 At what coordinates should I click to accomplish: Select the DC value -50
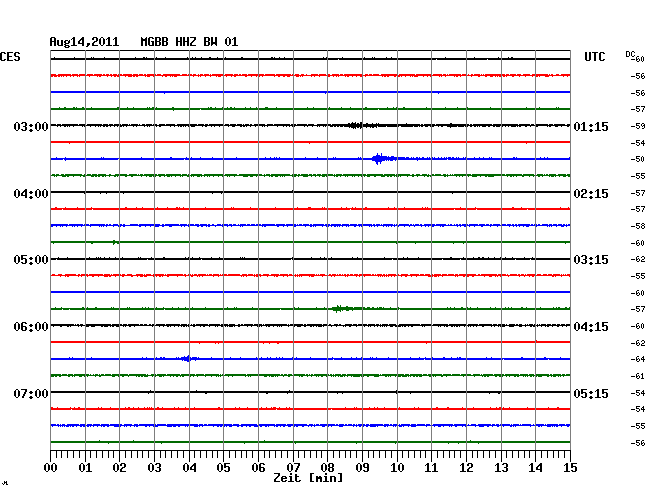pyautogui.click(x=638, y=160)
